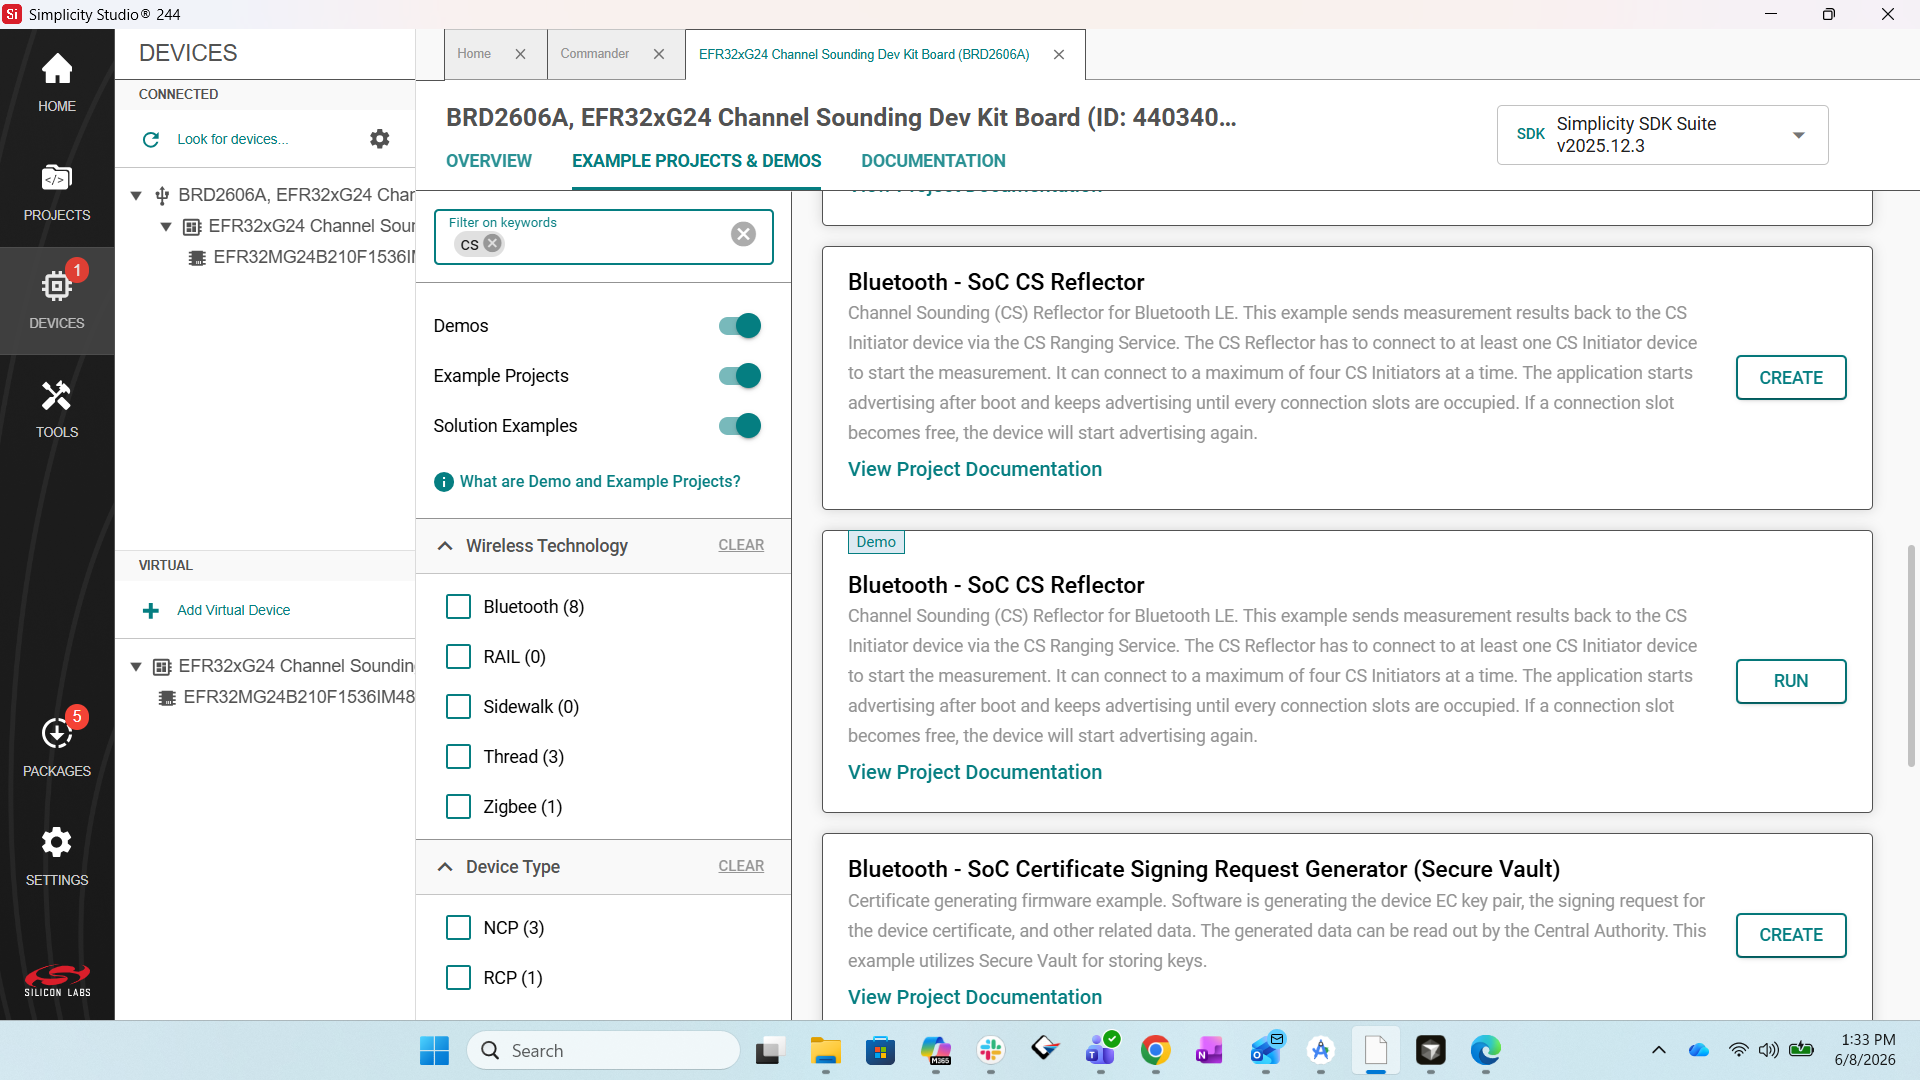
Task: Collapse the virtual EFR32xG24 Channel Sounding node
Action: tap(136, 667)
